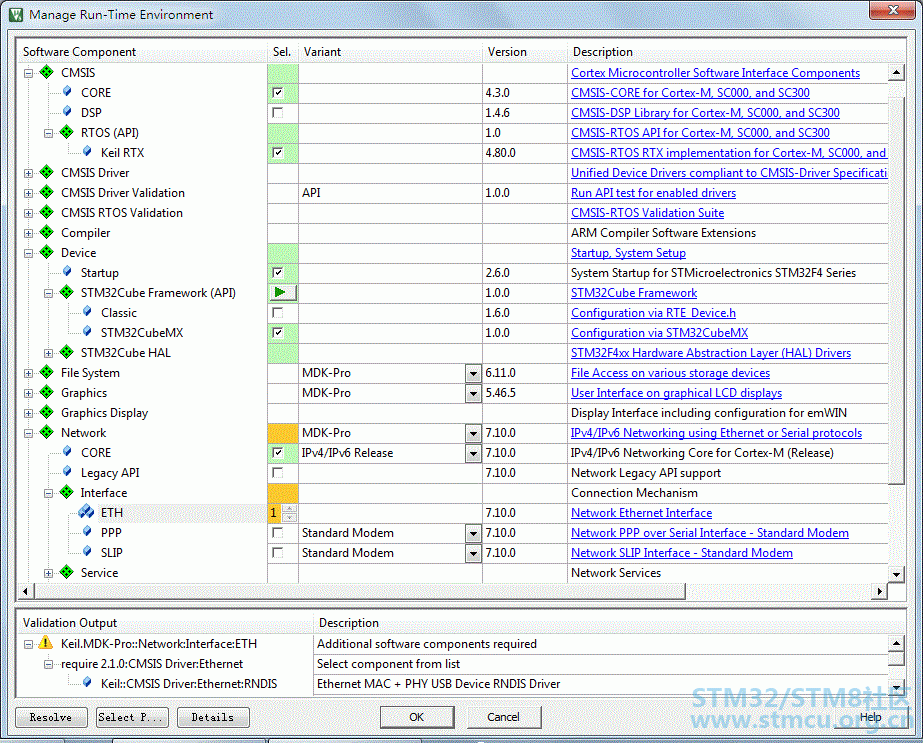Expand the STM32Cube HAL node

coord(48,354)
